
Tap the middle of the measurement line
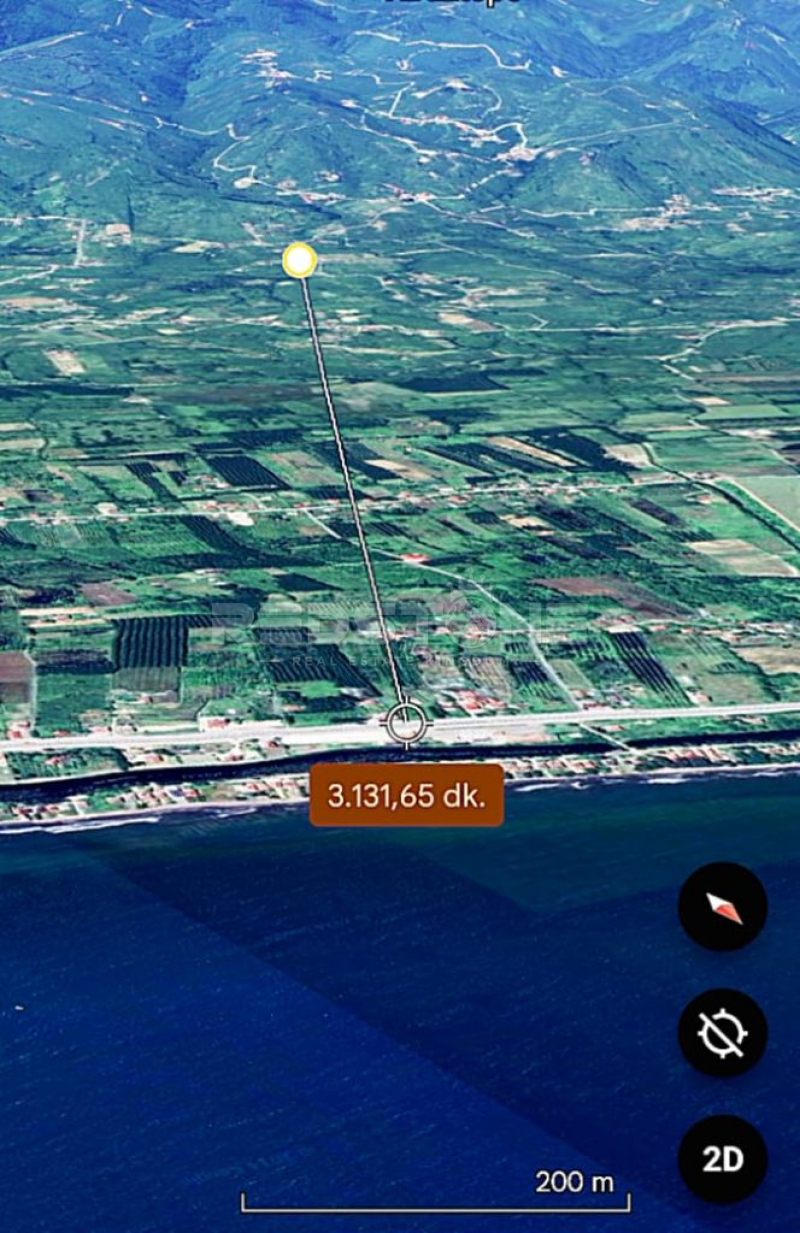click(x=352, y=492)
